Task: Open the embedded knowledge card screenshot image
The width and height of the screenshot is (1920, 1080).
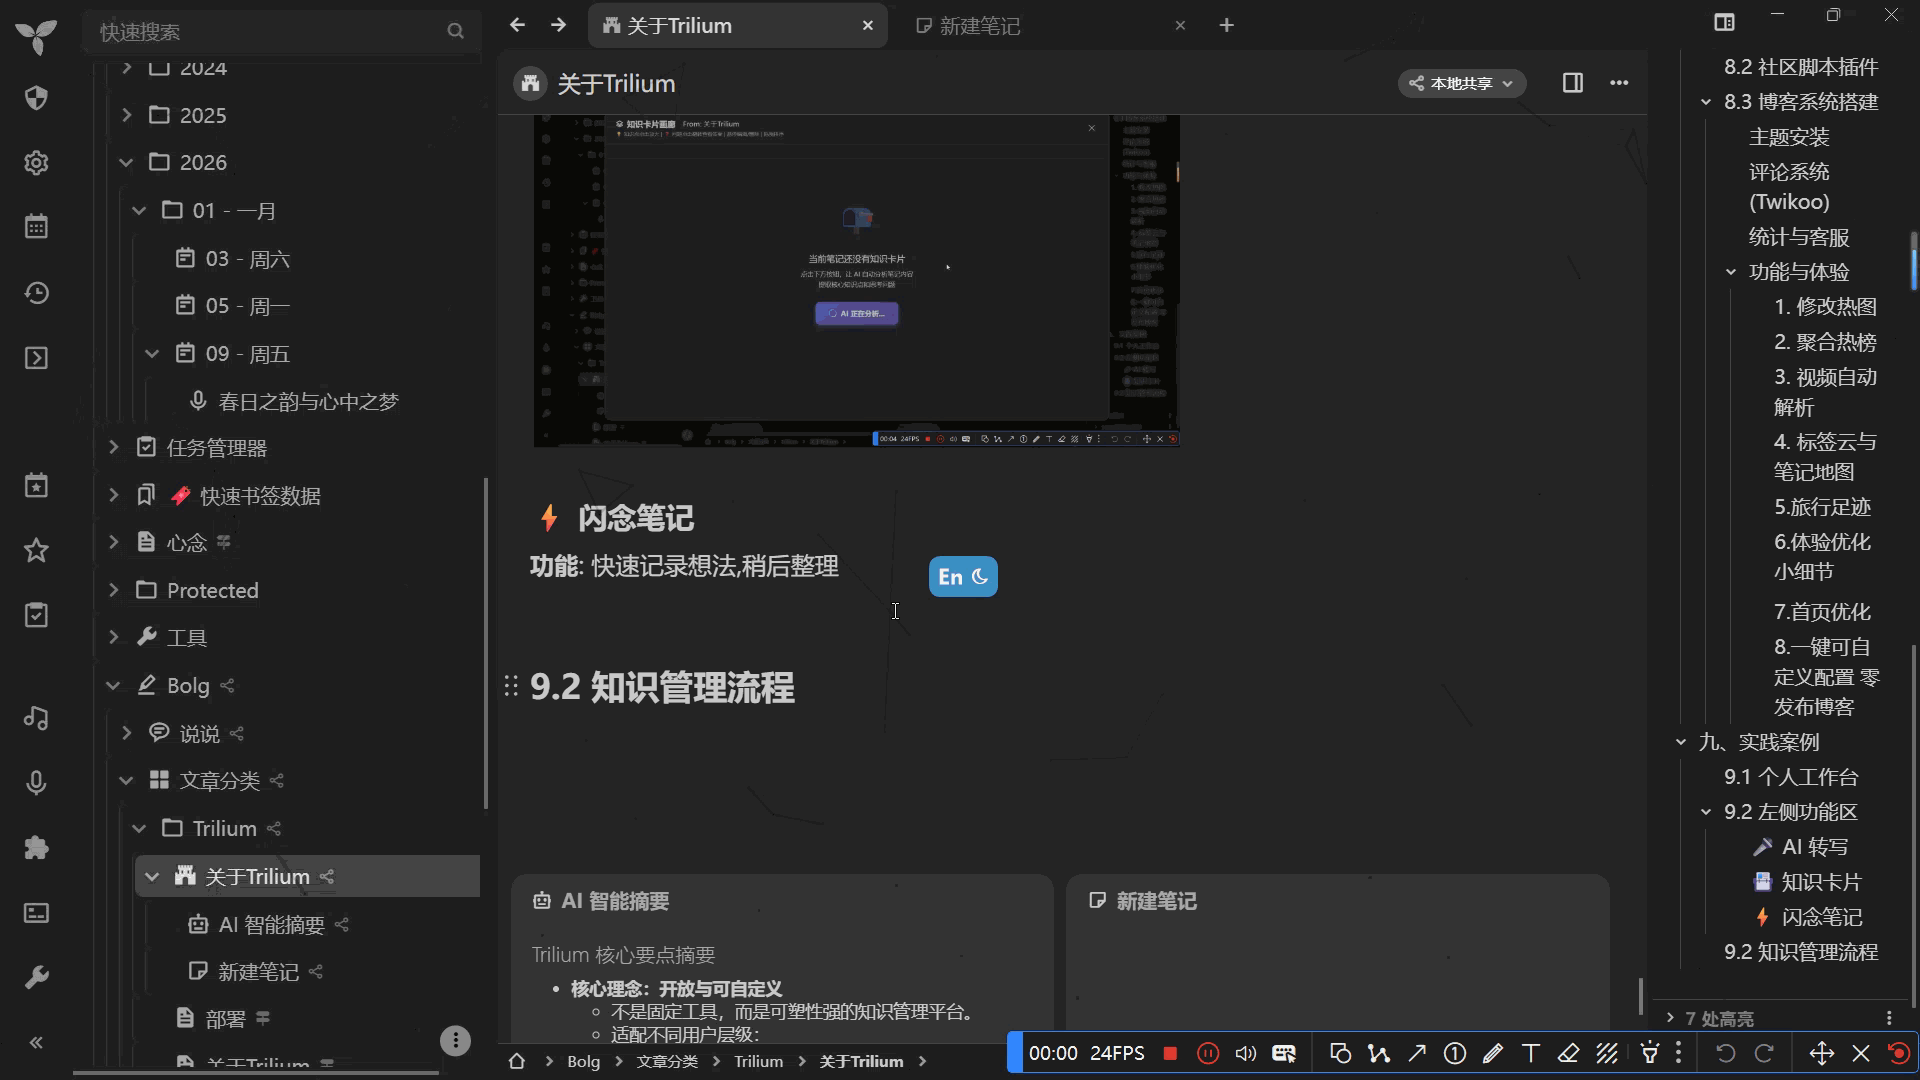Action: click(x=857, y=281)
